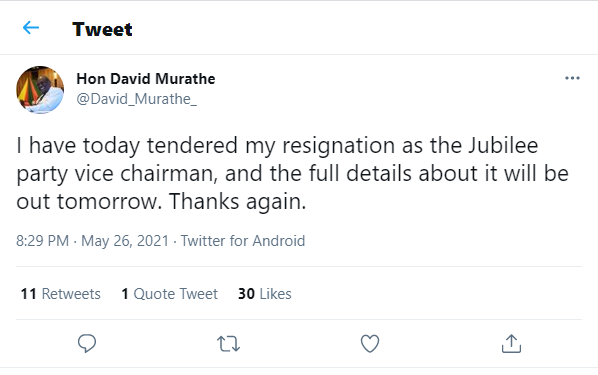The height and width of the screenshot is (375, 598).
Task: View the 11 Retweets list
Action: 60,294
